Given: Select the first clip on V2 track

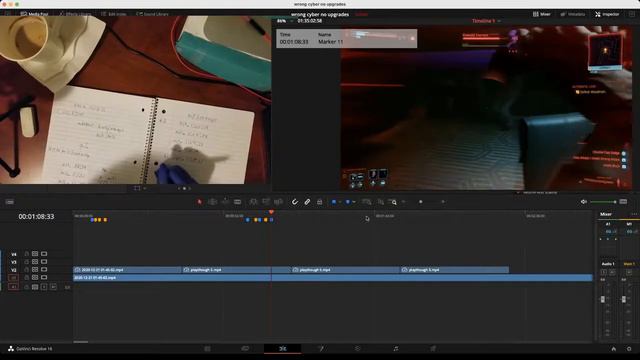Looking at the screenshot, I should tap(127, 270).
